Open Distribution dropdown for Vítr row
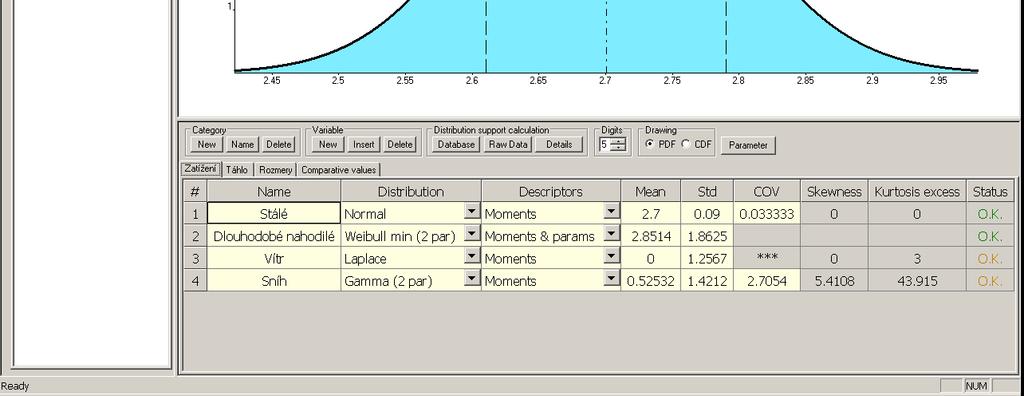The width and height of the screenshot is (1024, 396). click(x=473, y=256)
